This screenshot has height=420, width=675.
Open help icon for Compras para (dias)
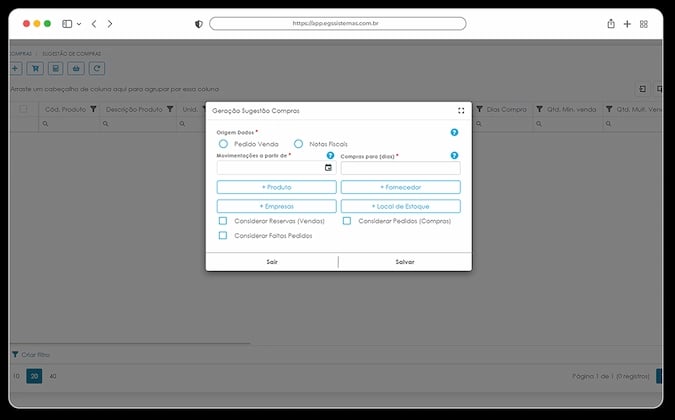tap(454, 155)
